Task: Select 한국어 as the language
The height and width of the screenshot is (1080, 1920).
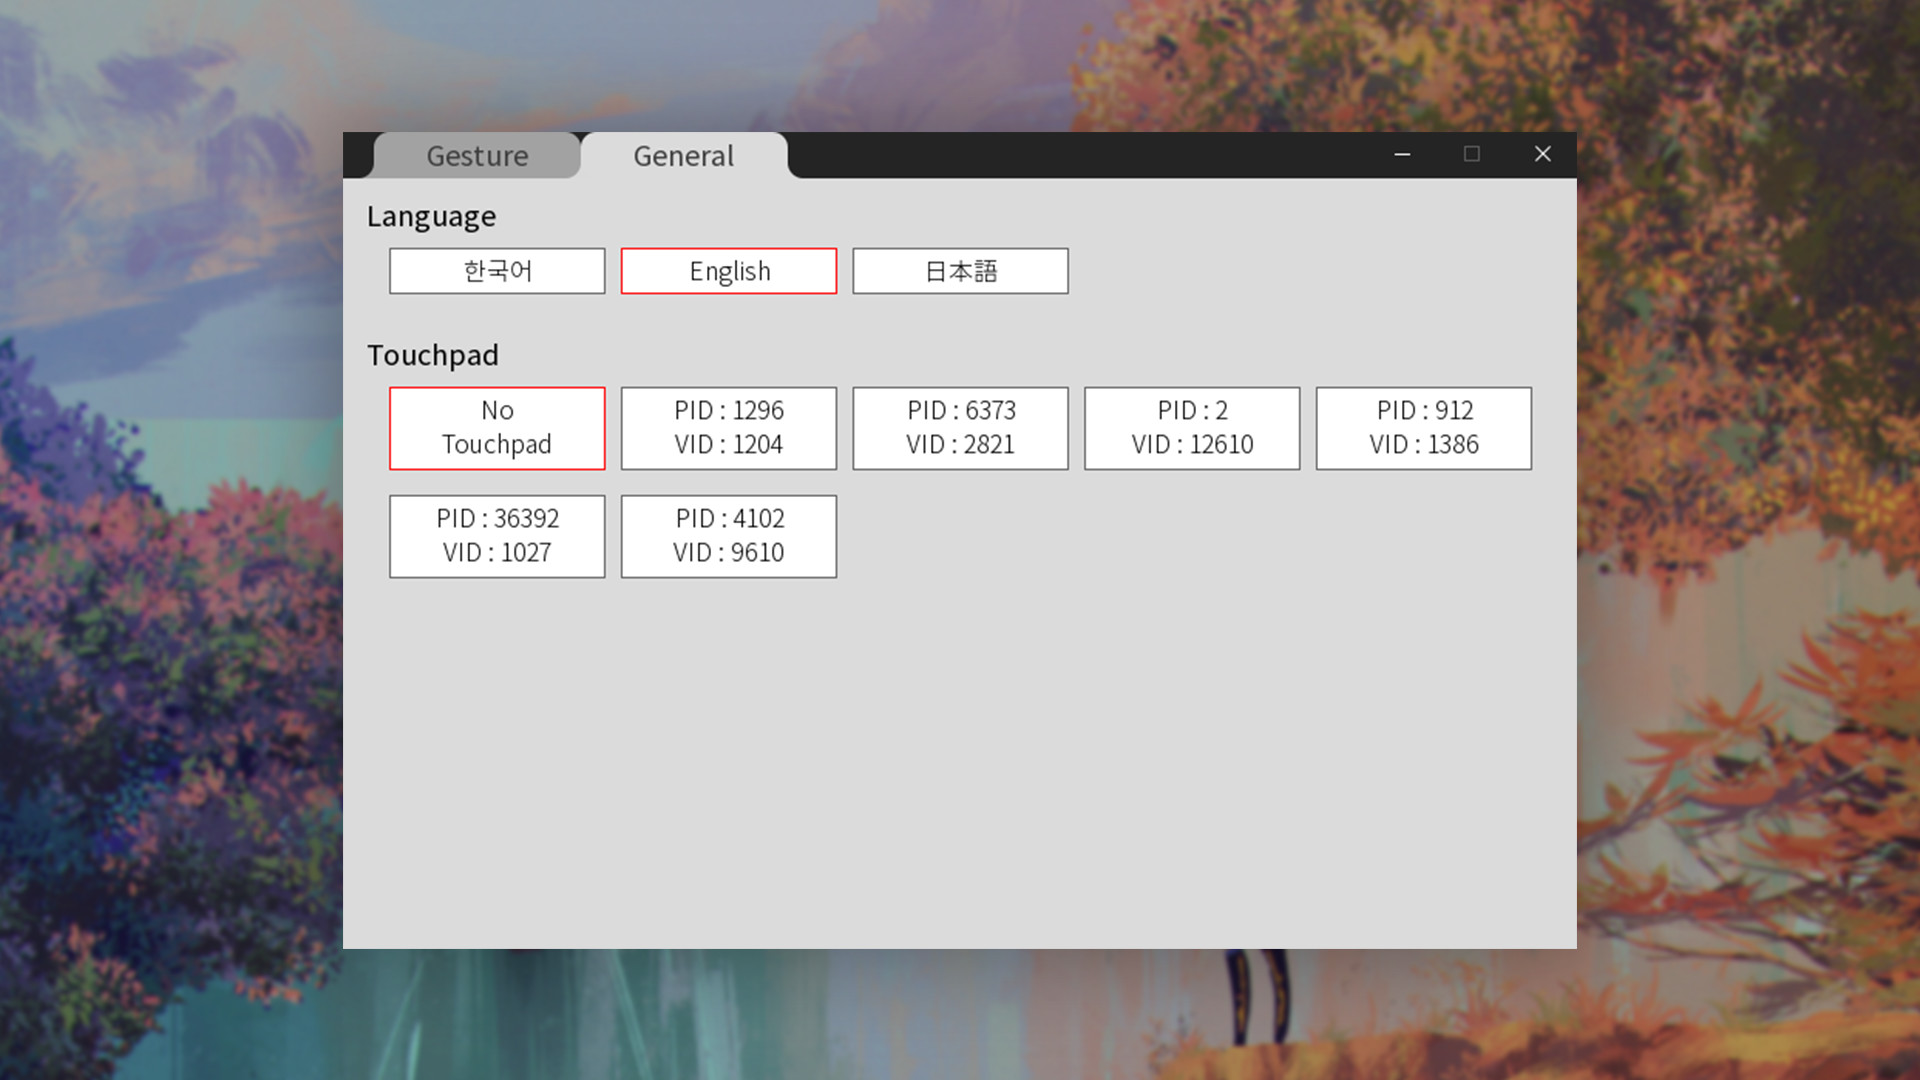Action: tap(497, 271)
